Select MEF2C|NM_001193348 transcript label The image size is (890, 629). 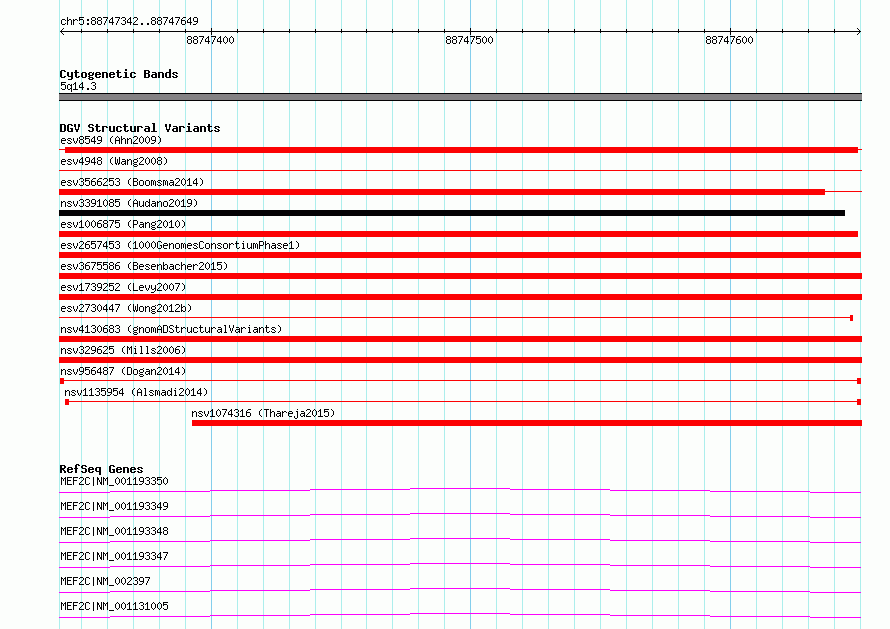pos(114,531)
